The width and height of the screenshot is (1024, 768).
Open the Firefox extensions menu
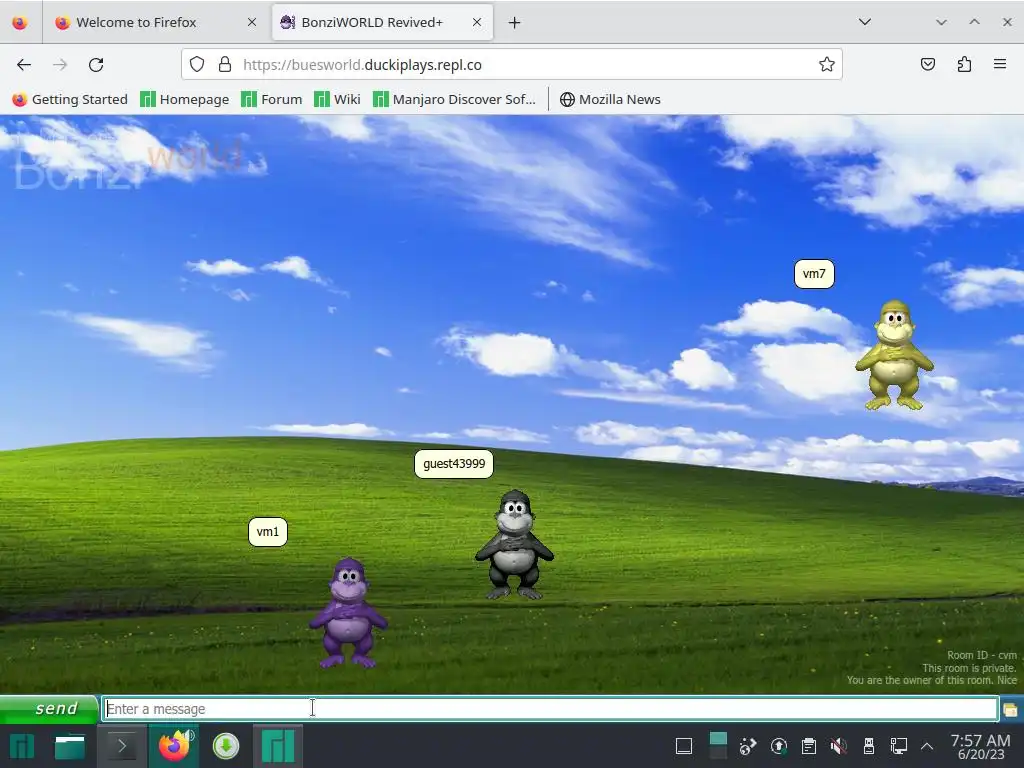(x=964, y=64)
